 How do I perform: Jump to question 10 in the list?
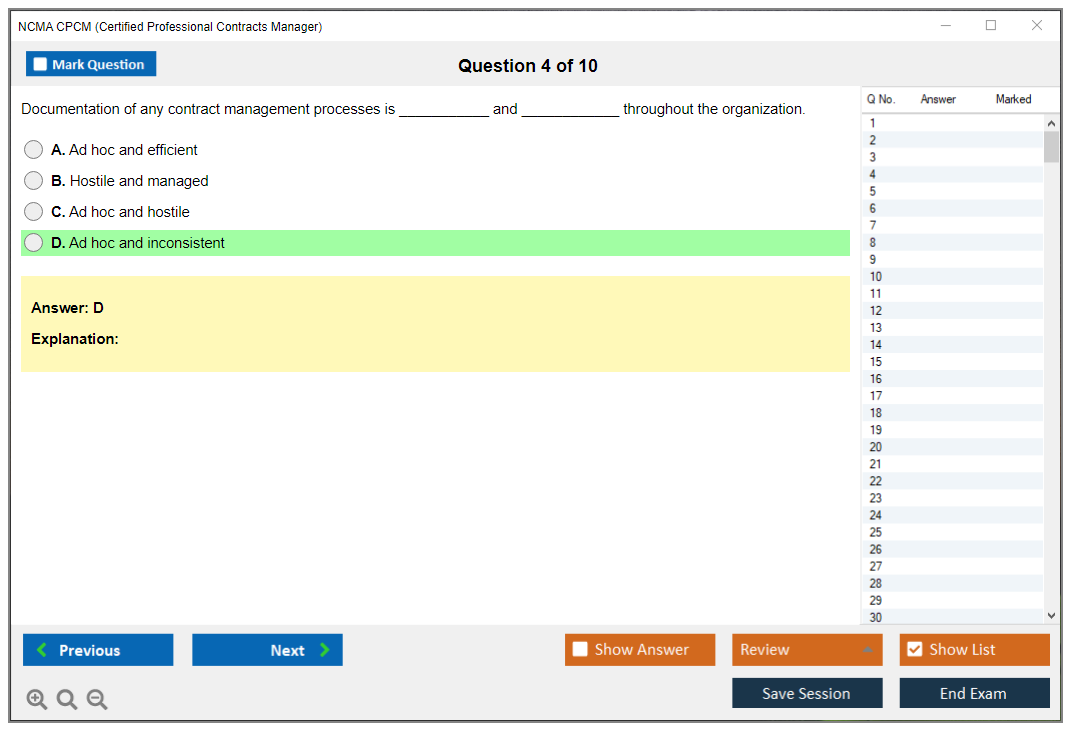876,277
